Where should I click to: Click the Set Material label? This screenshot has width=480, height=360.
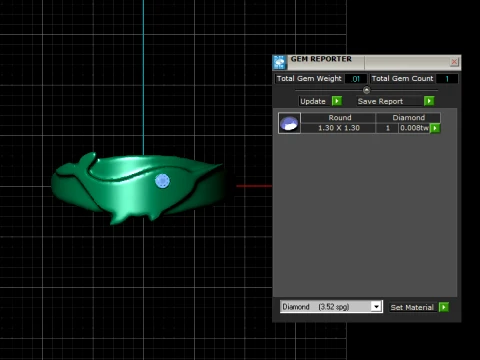pyautogui.click(x=412, y=307)
